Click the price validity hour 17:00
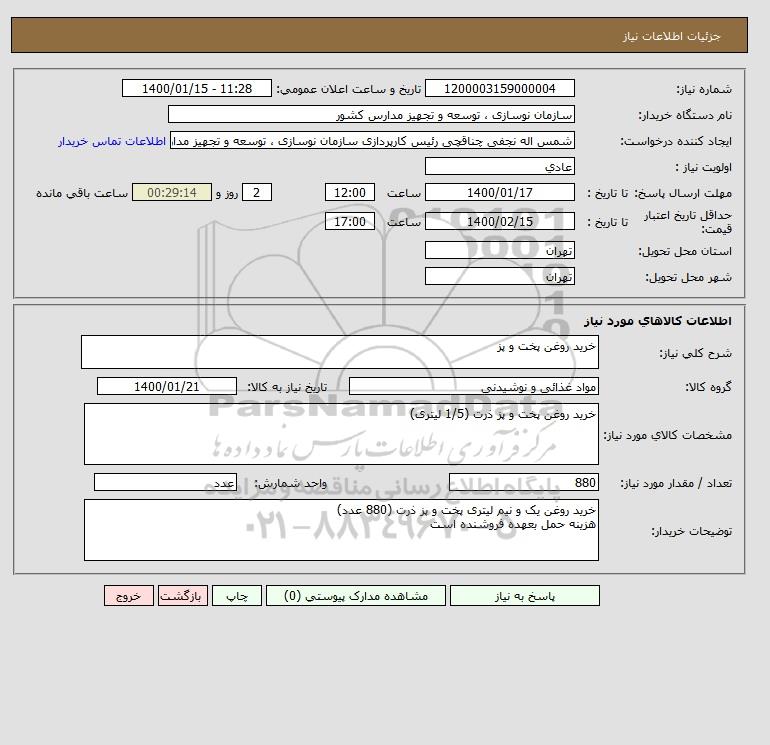Screen dimensions: 770x745 click(x=350, y=221)
